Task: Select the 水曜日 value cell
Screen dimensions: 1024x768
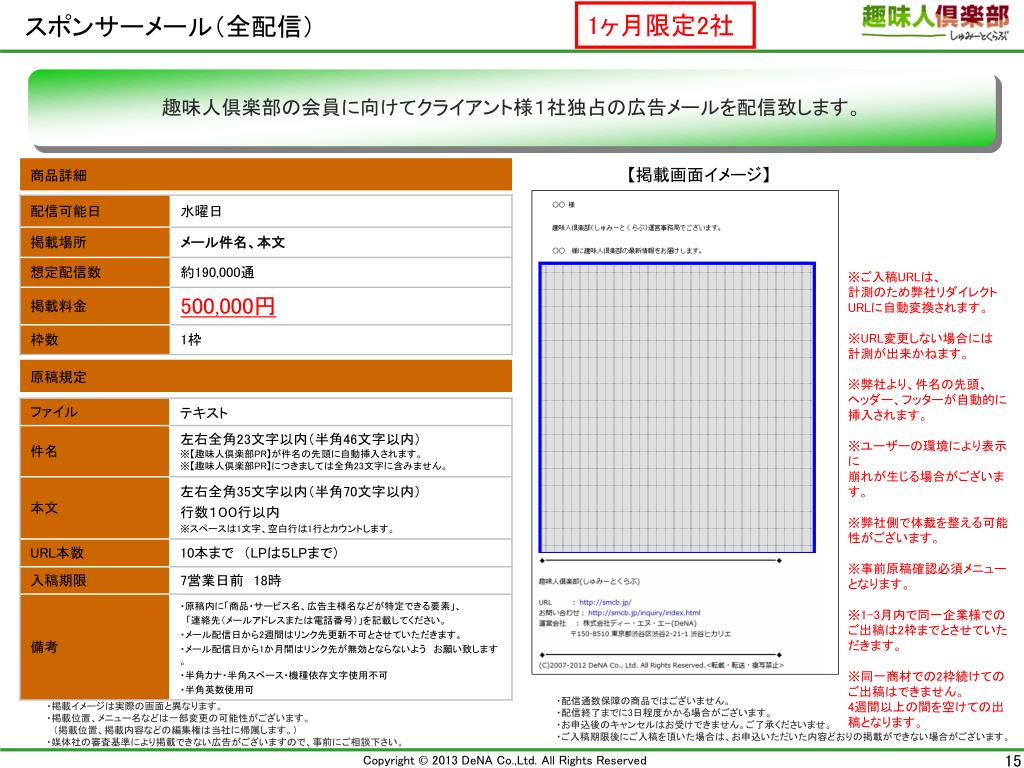Action: (x=340, y=211)
